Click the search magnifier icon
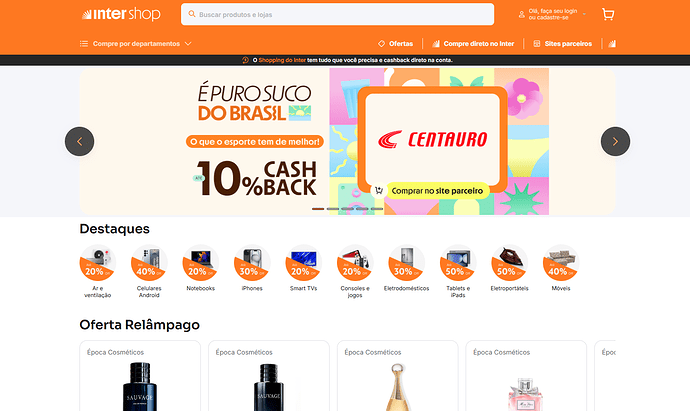 click(x=192, y=14)
